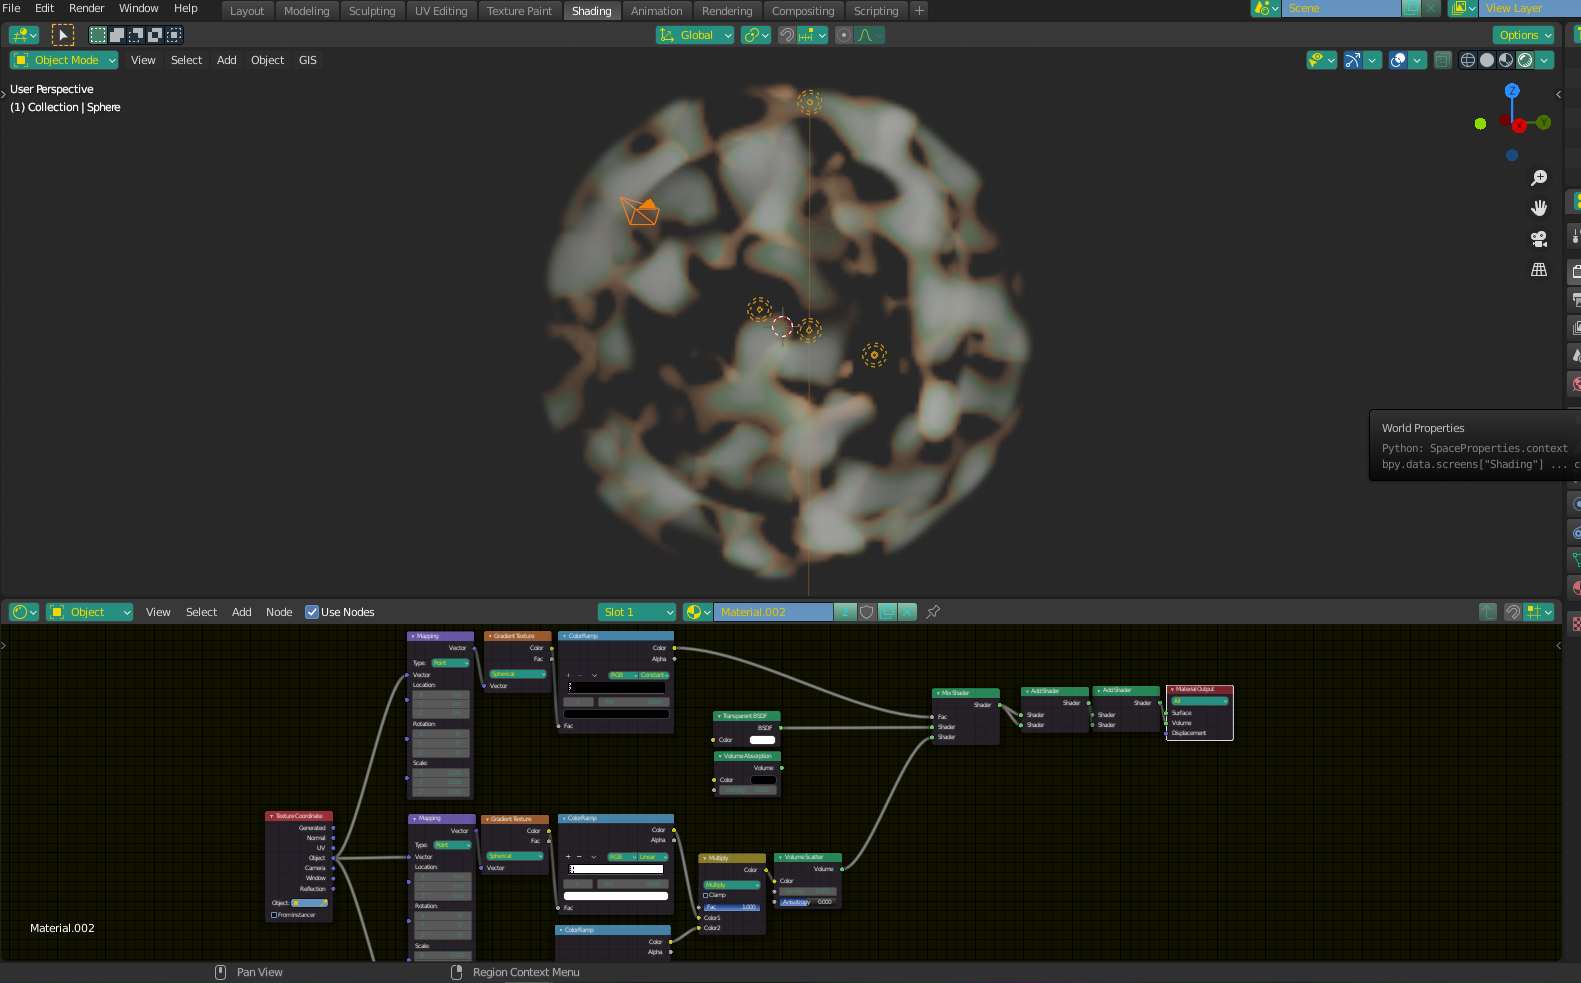Toggle node editor snap magnet
The image size is (1581, 983).
(1513, 612)
